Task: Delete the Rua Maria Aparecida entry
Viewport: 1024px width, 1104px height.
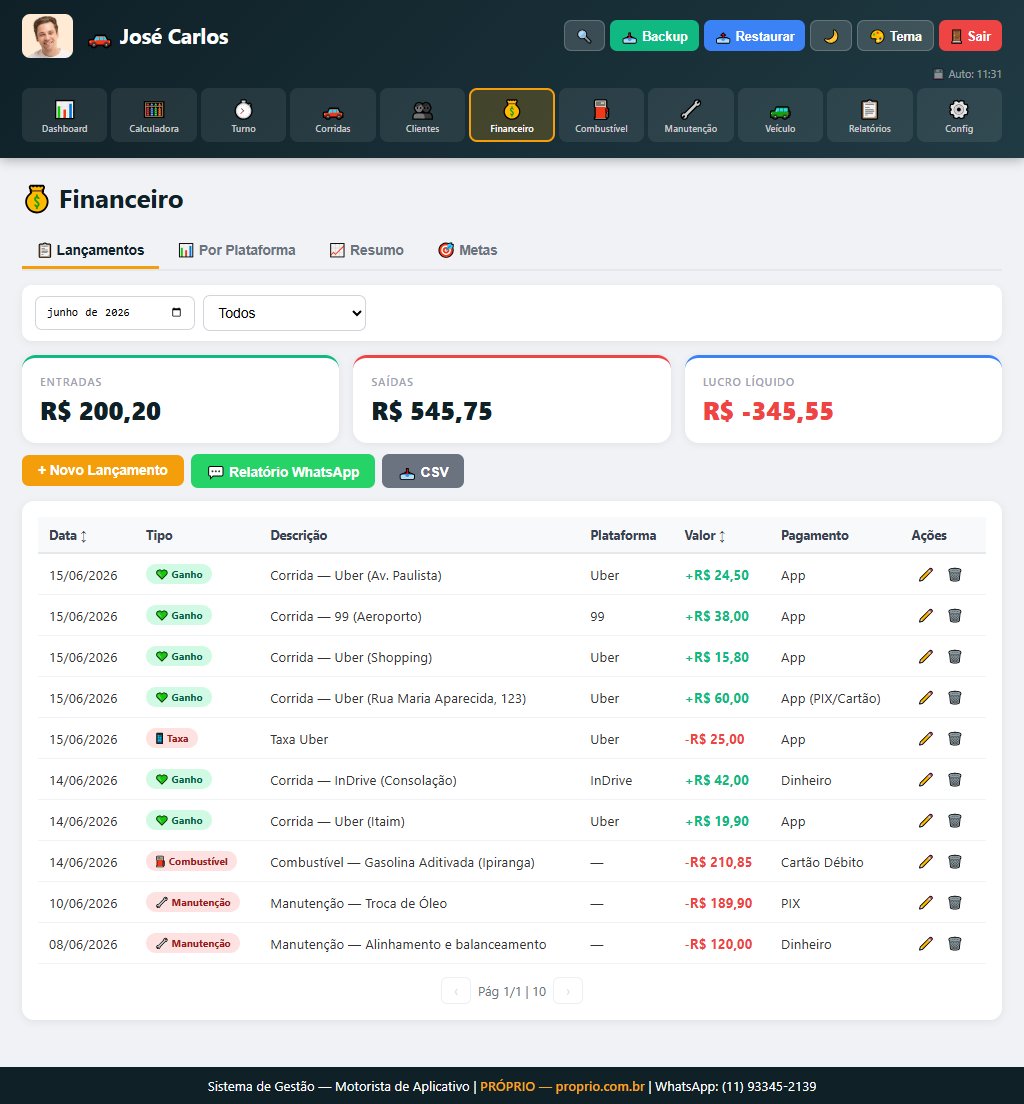Action: [955, 697]
